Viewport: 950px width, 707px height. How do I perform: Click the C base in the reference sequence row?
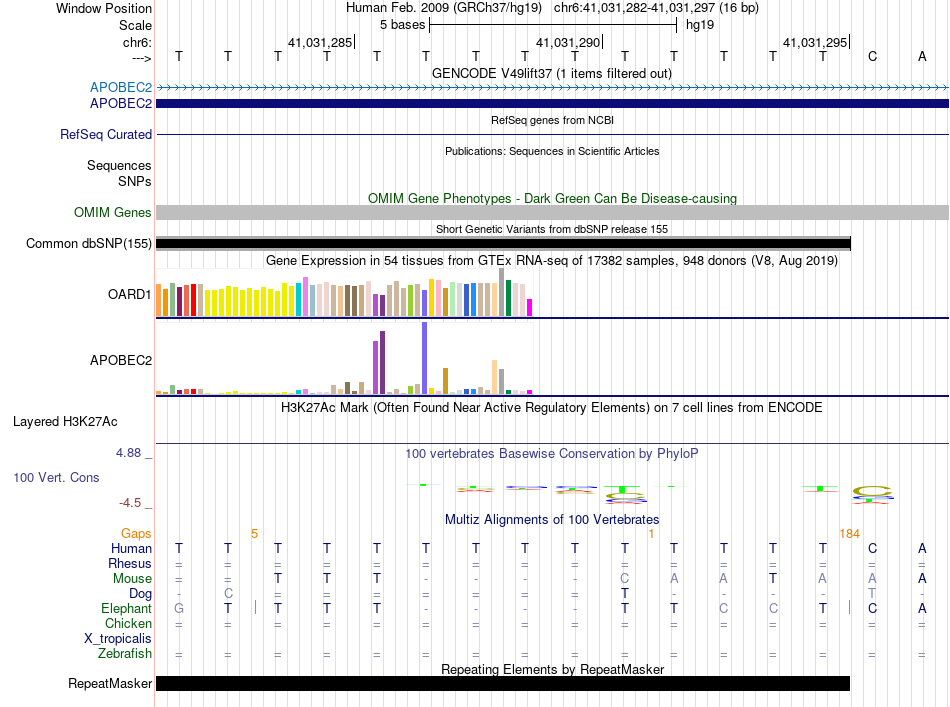tap(872, 56)
